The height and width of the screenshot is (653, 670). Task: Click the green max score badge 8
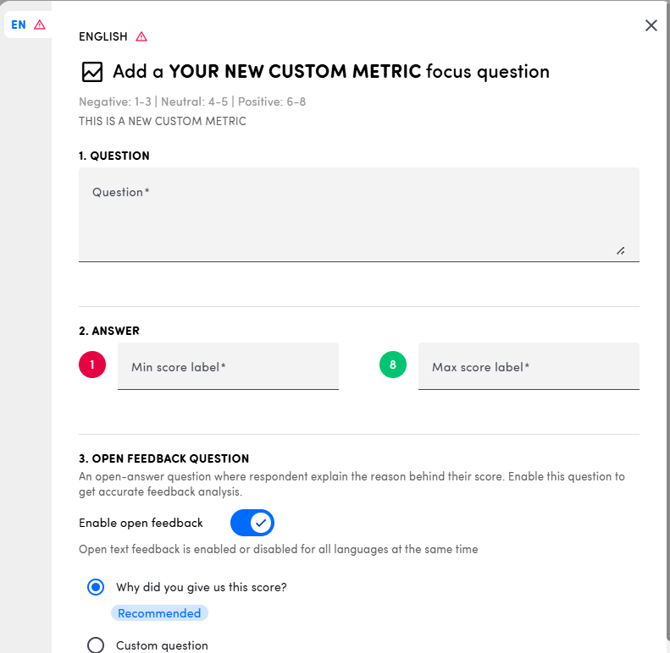click(x=393, y=365)
